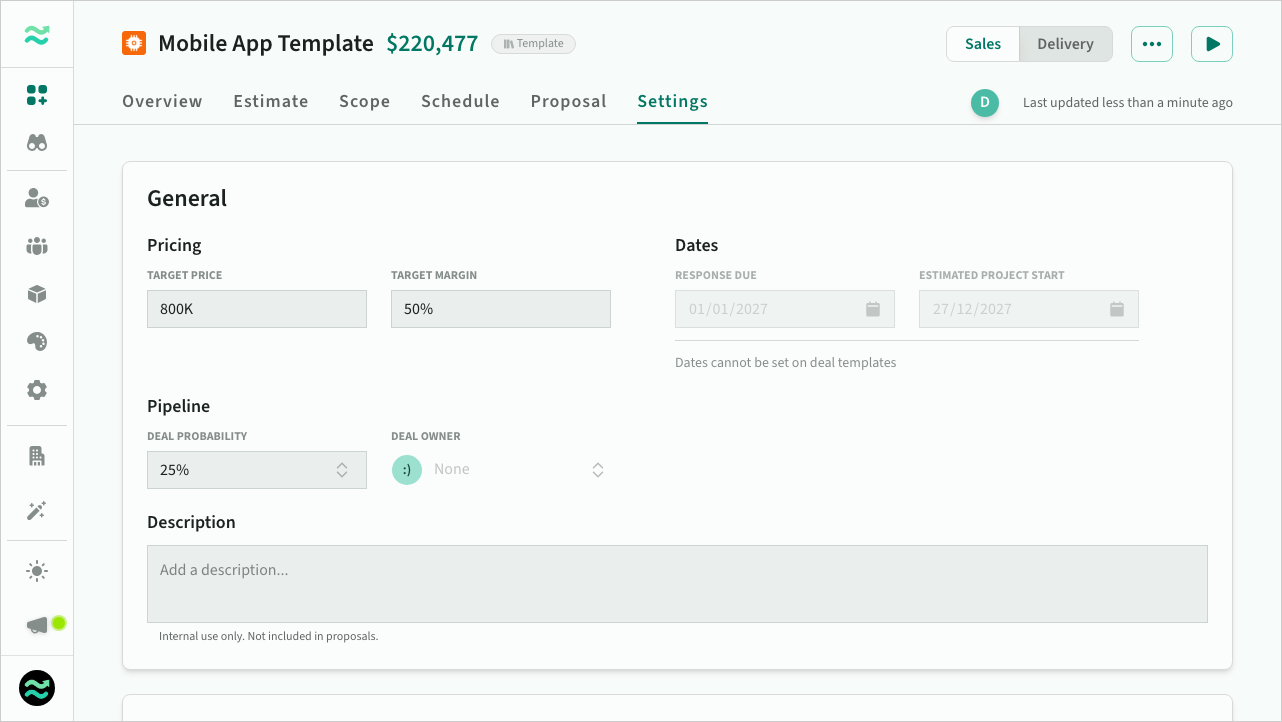Click the Template badge next to price
This screenshot has height=722, width=1282.
click(533, 44)
